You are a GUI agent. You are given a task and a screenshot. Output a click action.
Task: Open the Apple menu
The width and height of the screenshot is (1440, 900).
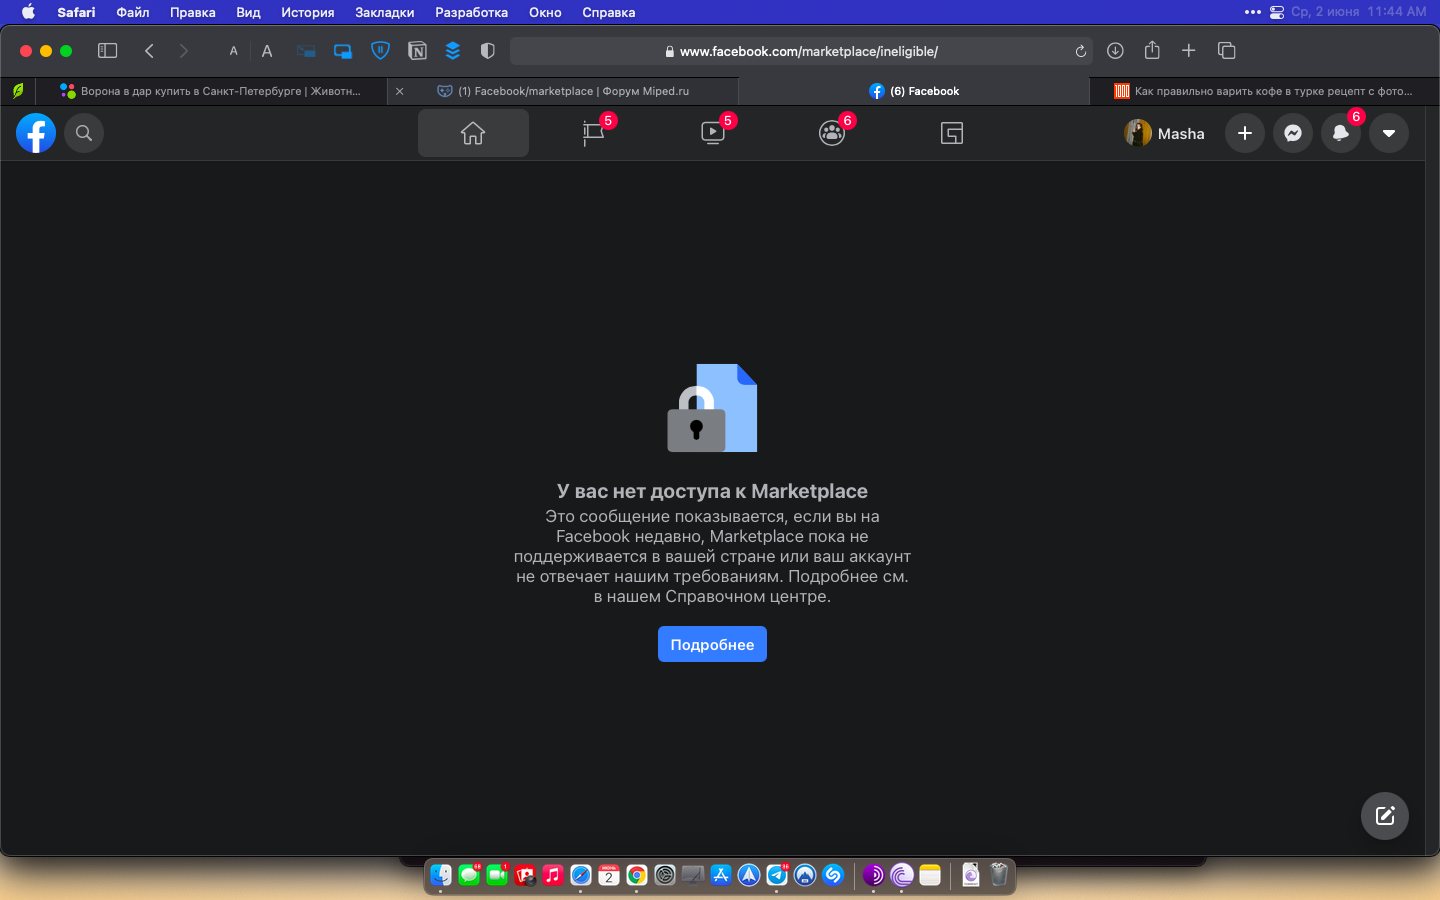tap(28, 12)
